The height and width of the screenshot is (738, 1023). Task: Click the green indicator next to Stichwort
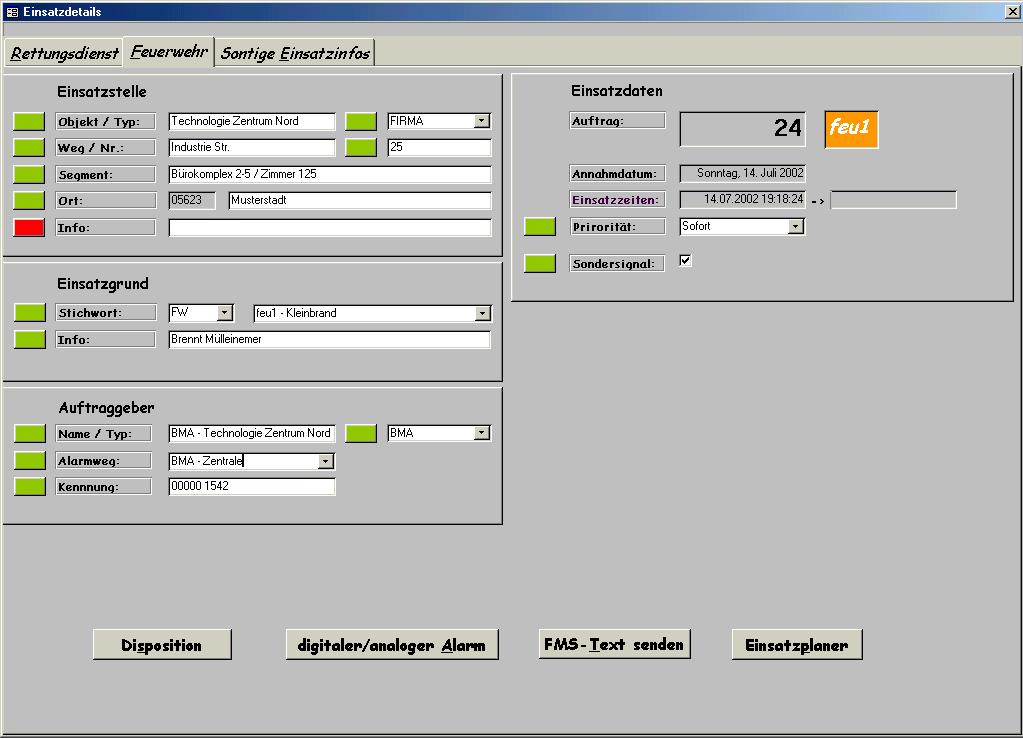click(29, 313)
